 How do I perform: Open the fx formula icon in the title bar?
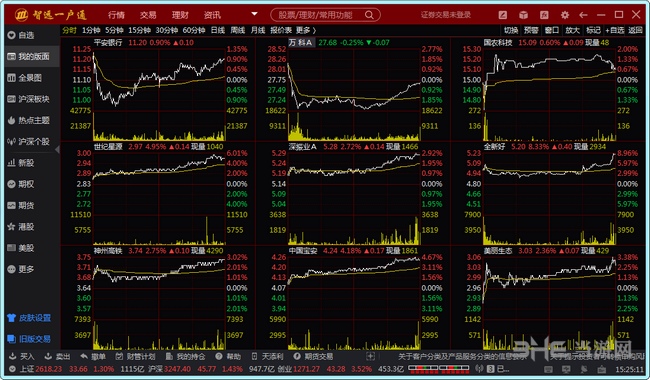pos(544,15)
